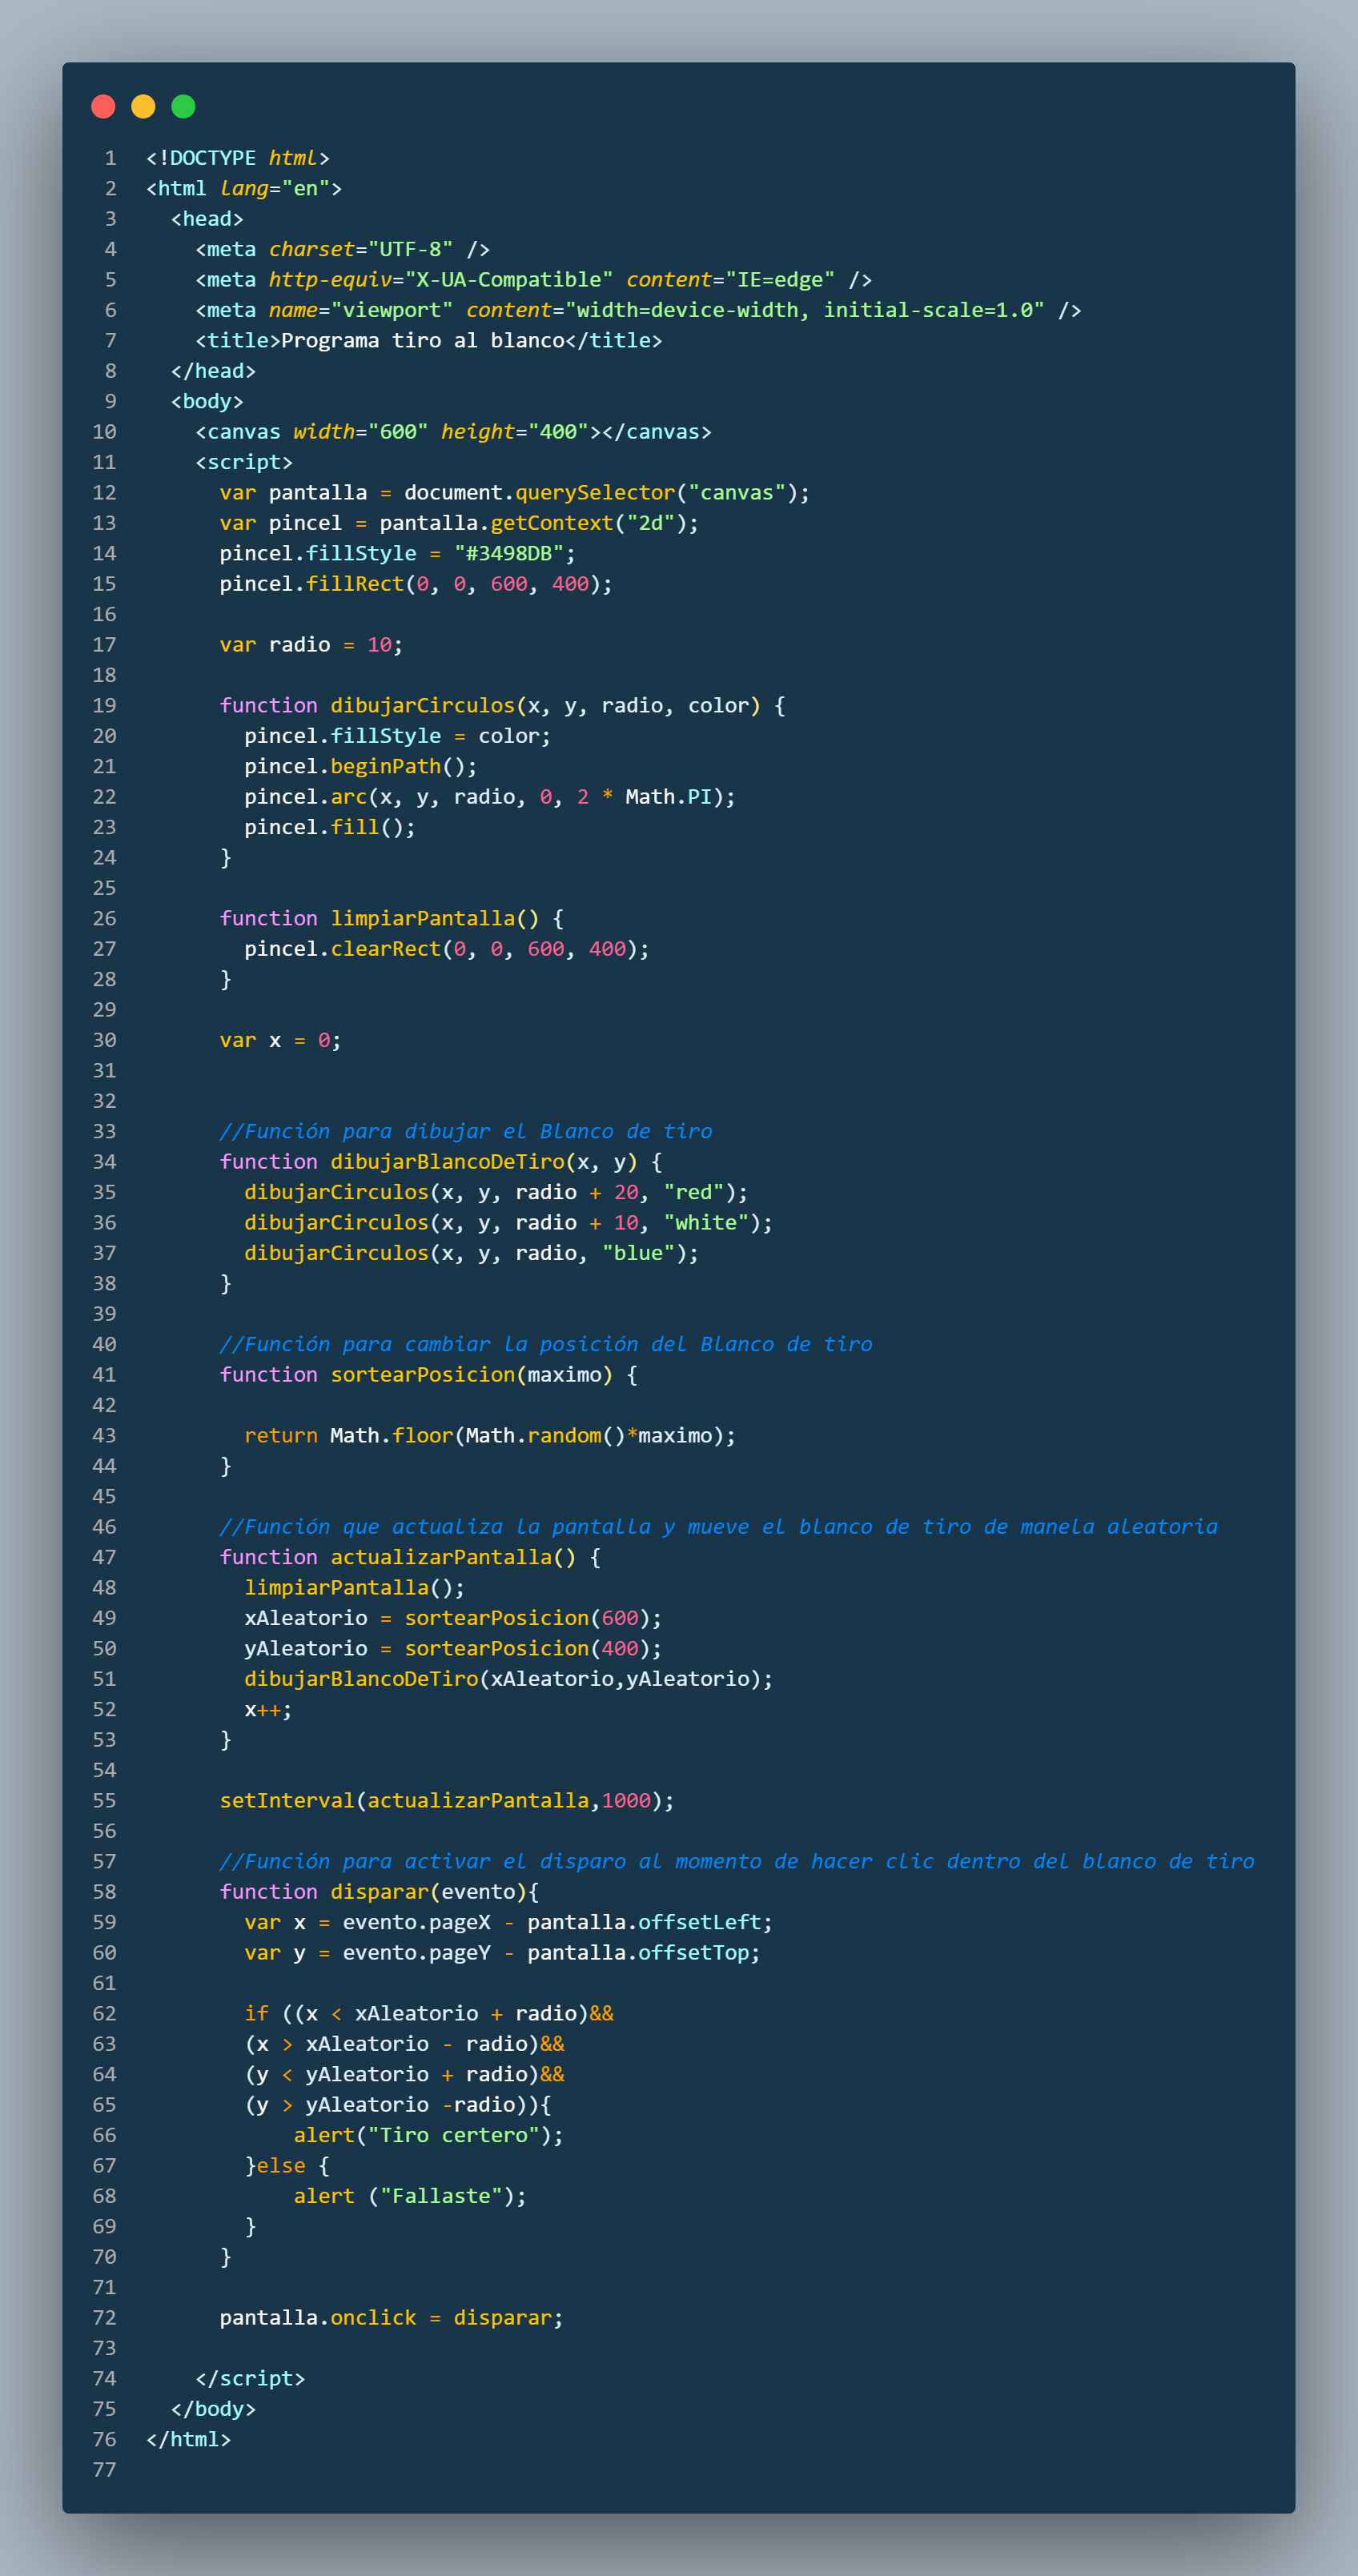Click '(y < yAleatorio + radio)&&' line
Viewport: 1358px width, 2576px height.
click(x=404, y=2074)
